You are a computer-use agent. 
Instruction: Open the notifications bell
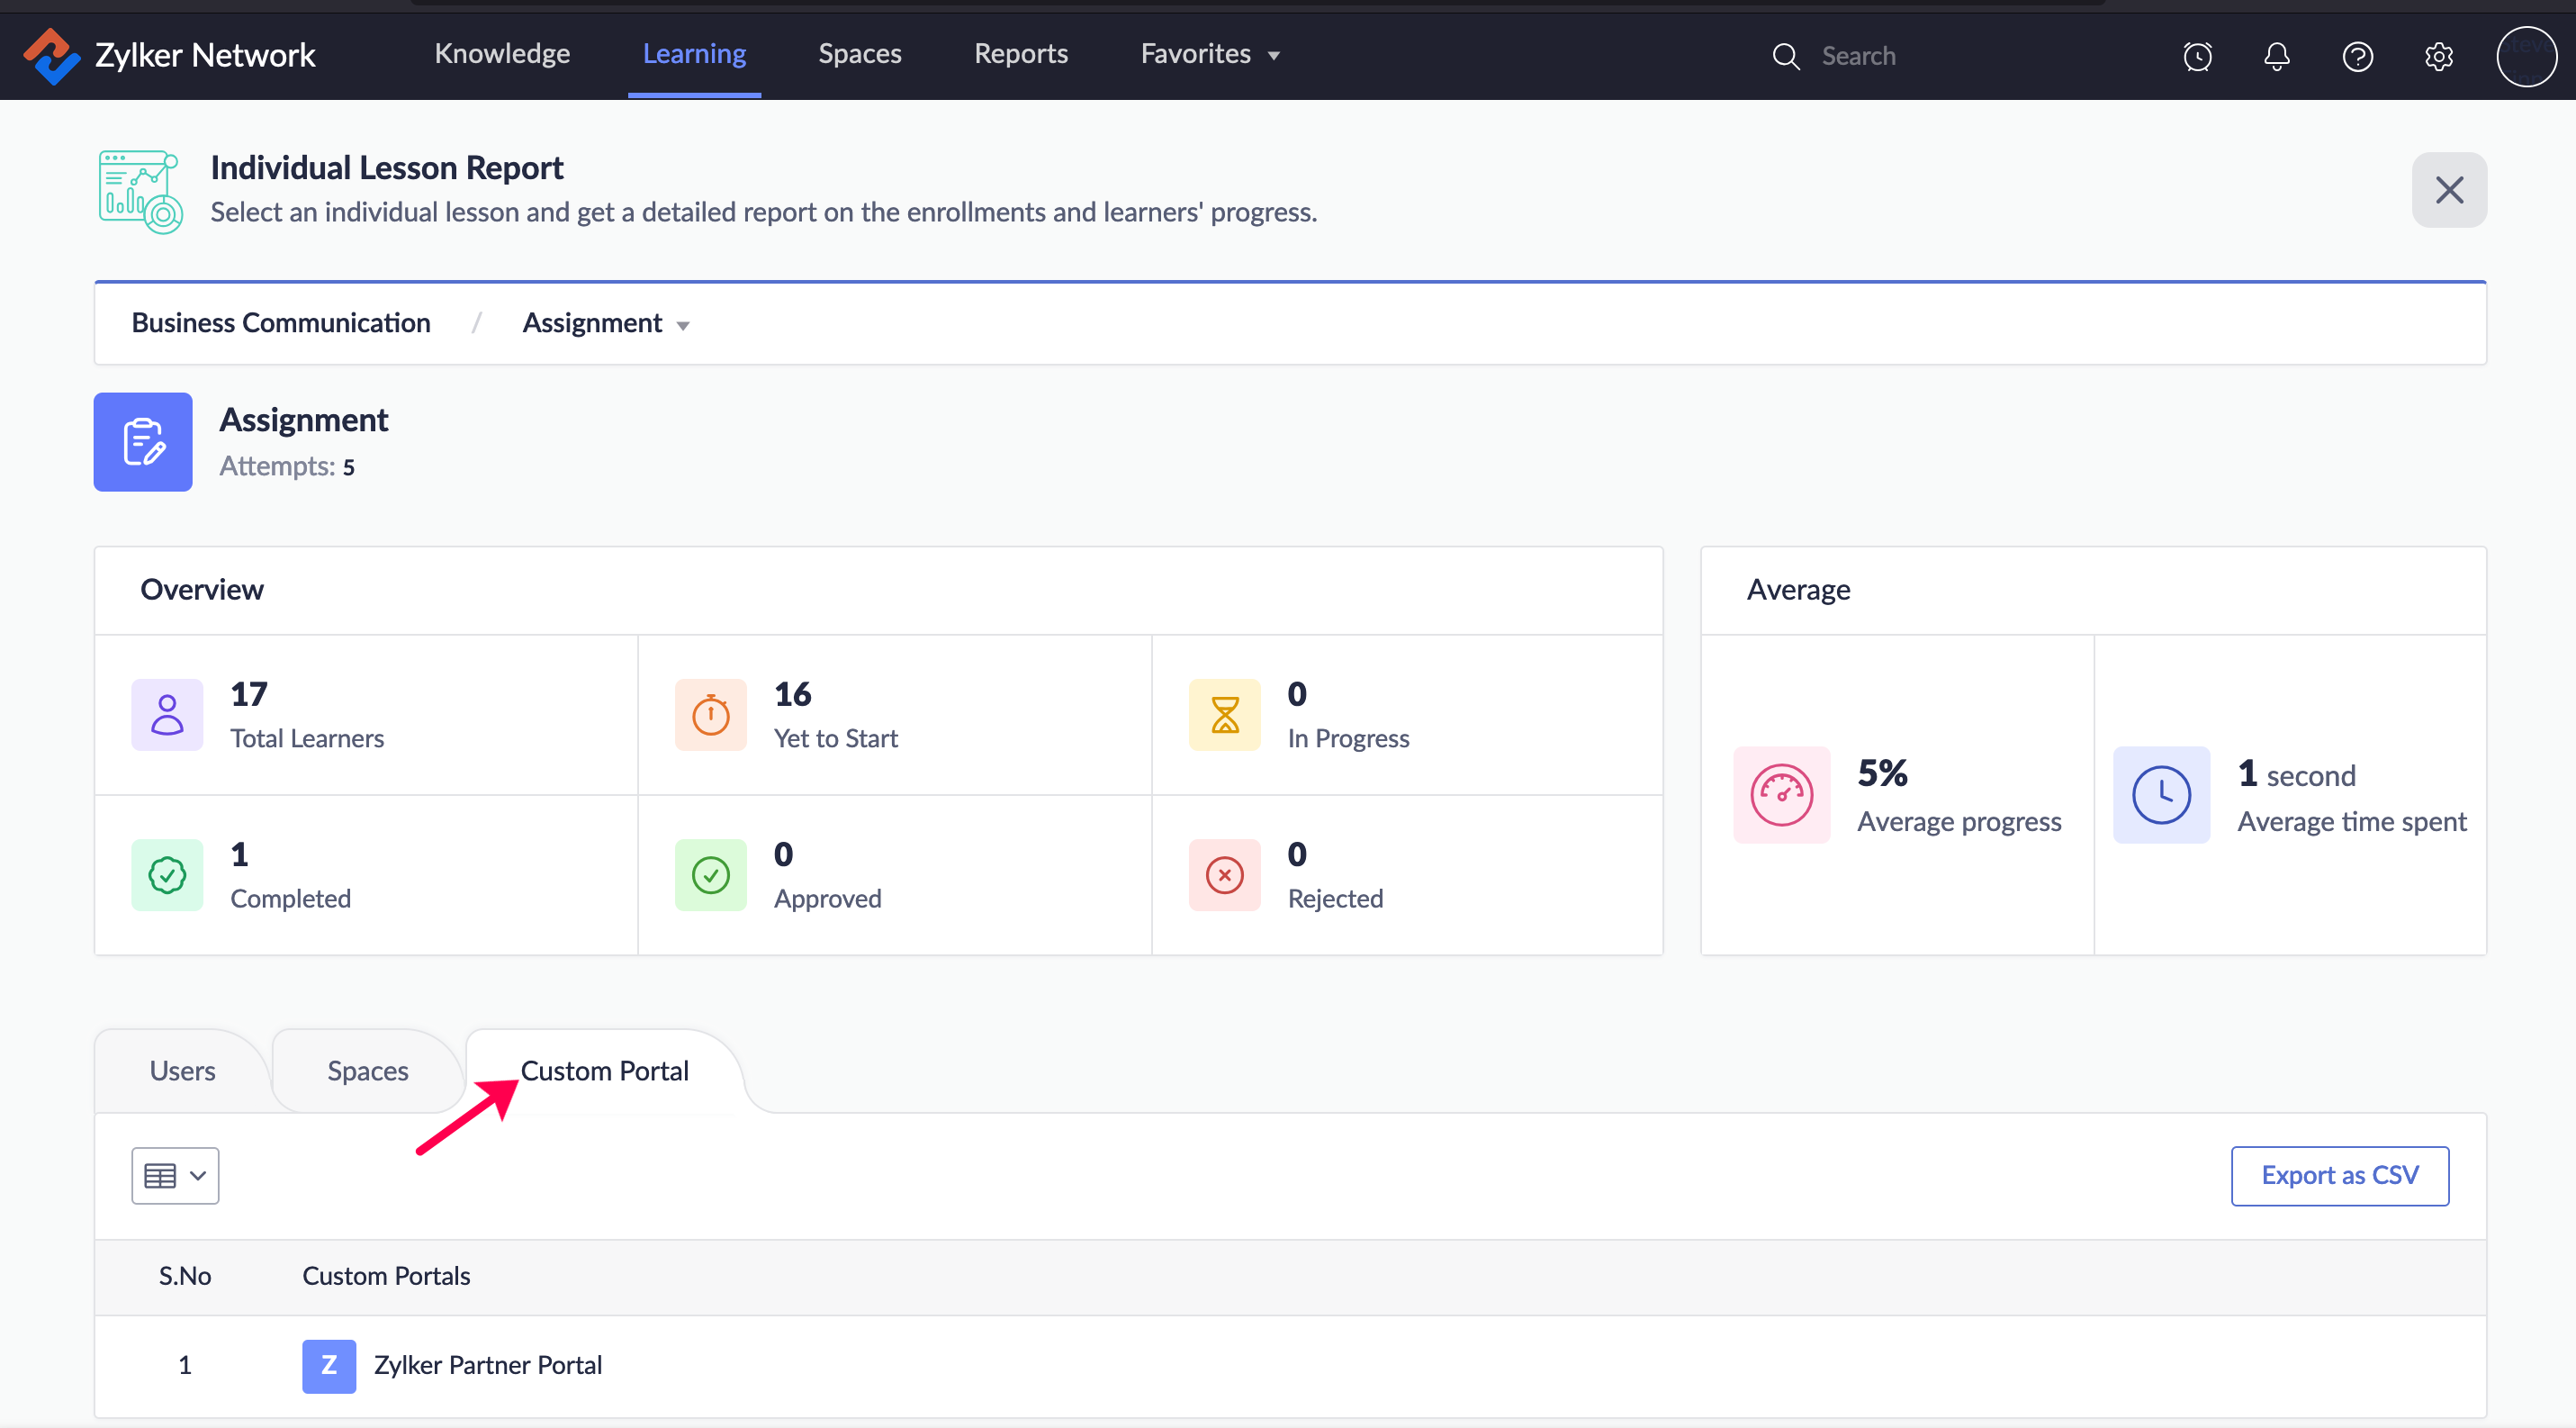pyautogui.click(x=2277, y=56)
